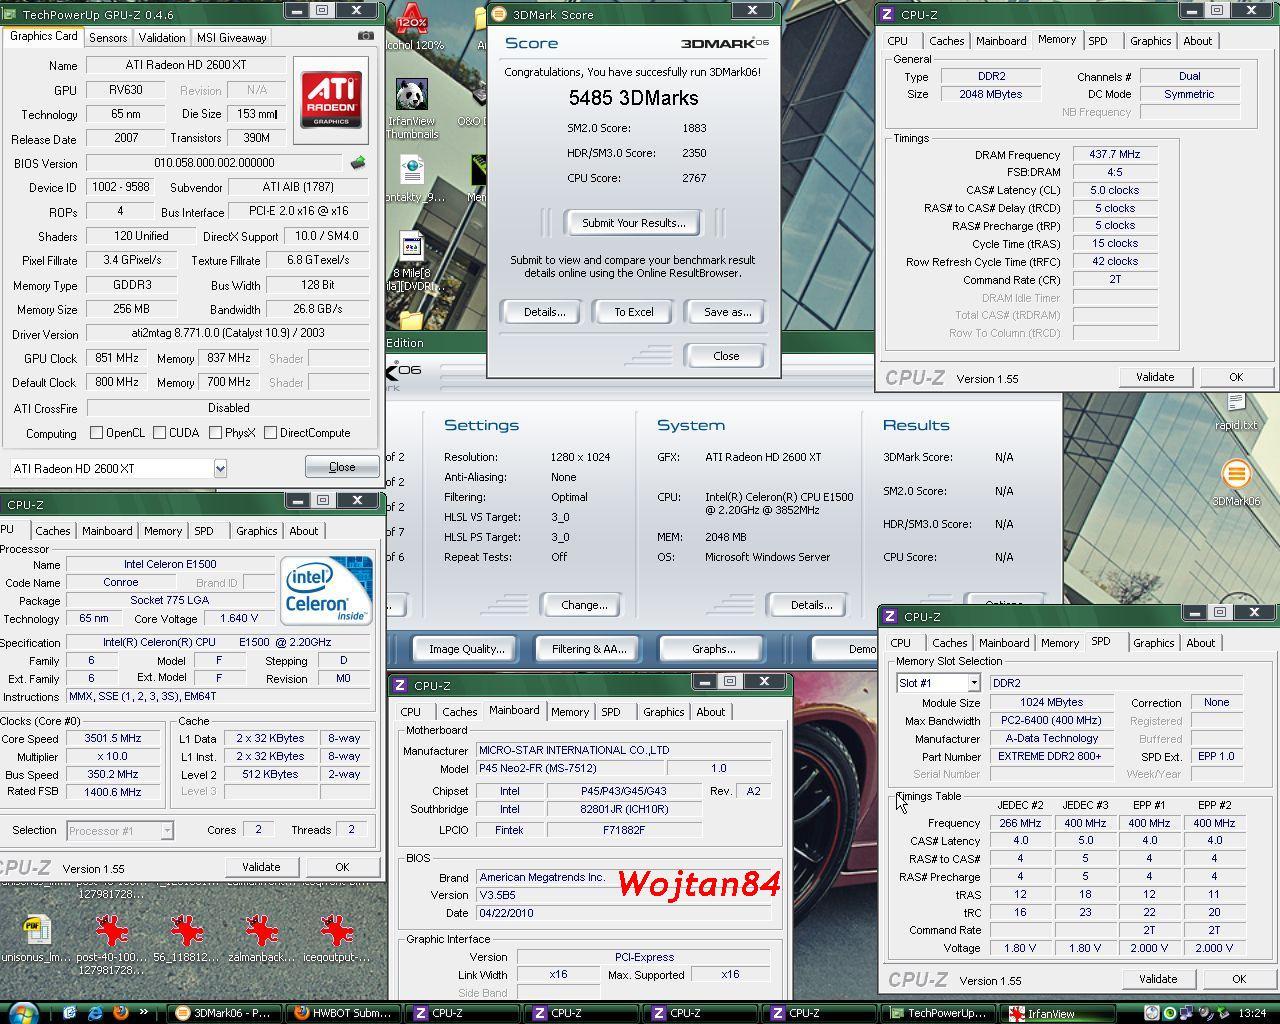Screen dimensions: 1280x1024
Task: Click the 5485 3DMarks score text
Action: click(633, 98)
